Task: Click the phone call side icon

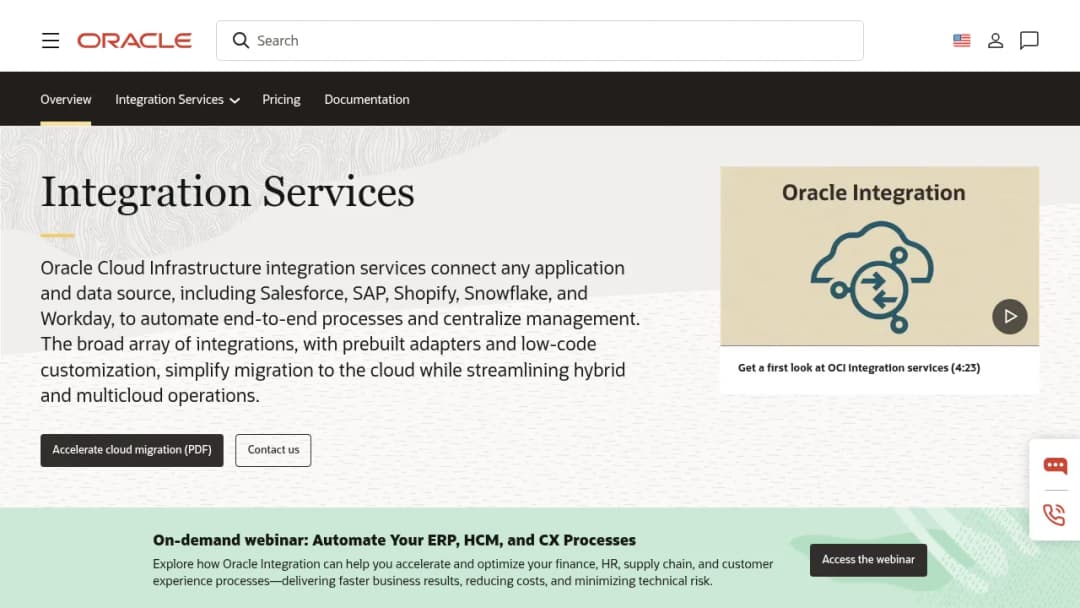Action: 1054,515
